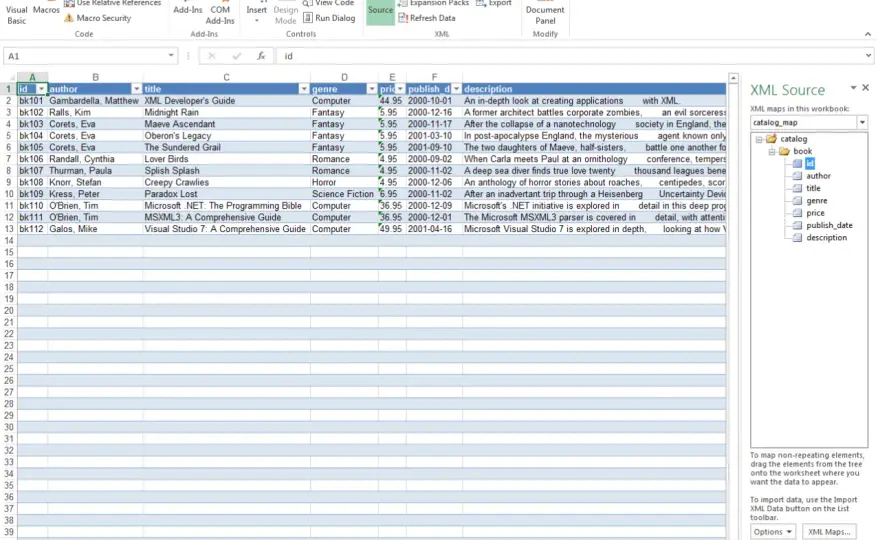Screen dimensions: 880x540
Task: Select the description element in XML tree
Action: pyautogui.click(x=827, y=237)
